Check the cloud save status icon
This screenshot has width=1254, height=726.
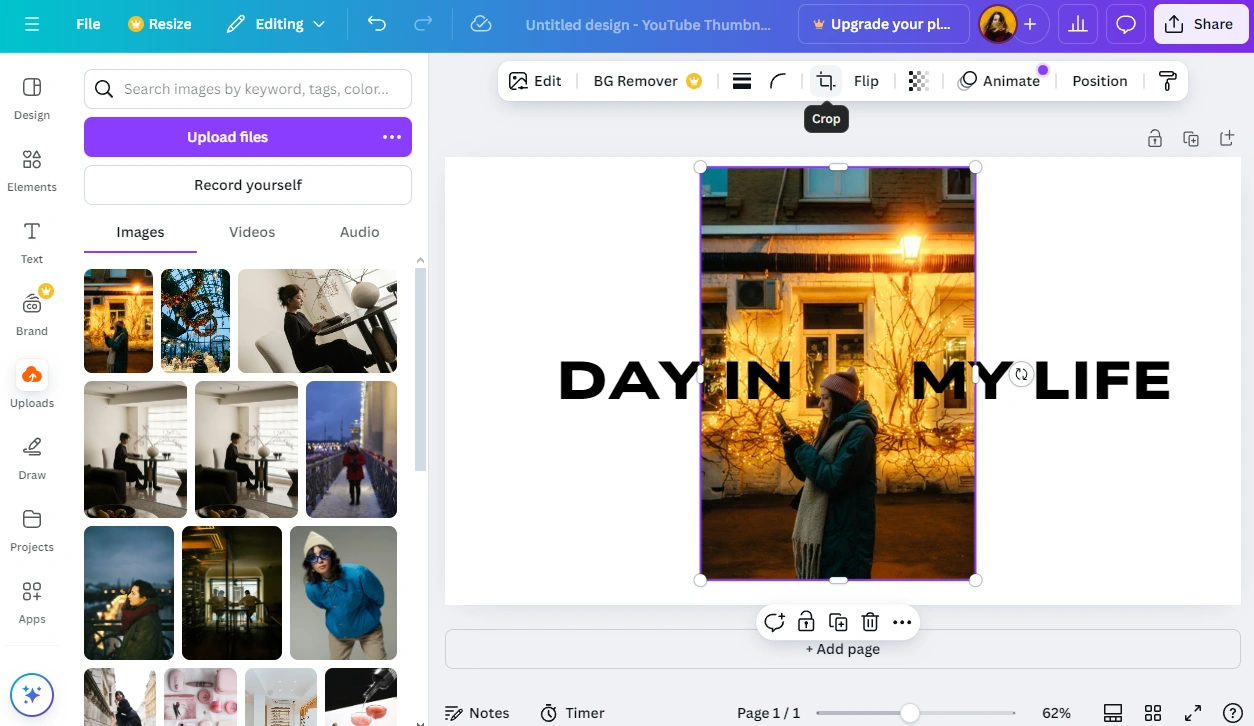481,24
